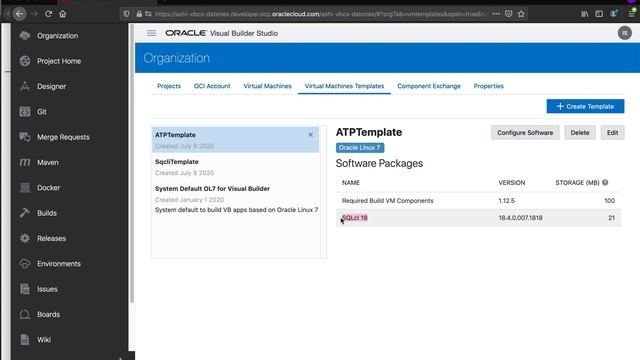
Task: Select Virtual Machines Templates tab
Action: tap(344, 86)
